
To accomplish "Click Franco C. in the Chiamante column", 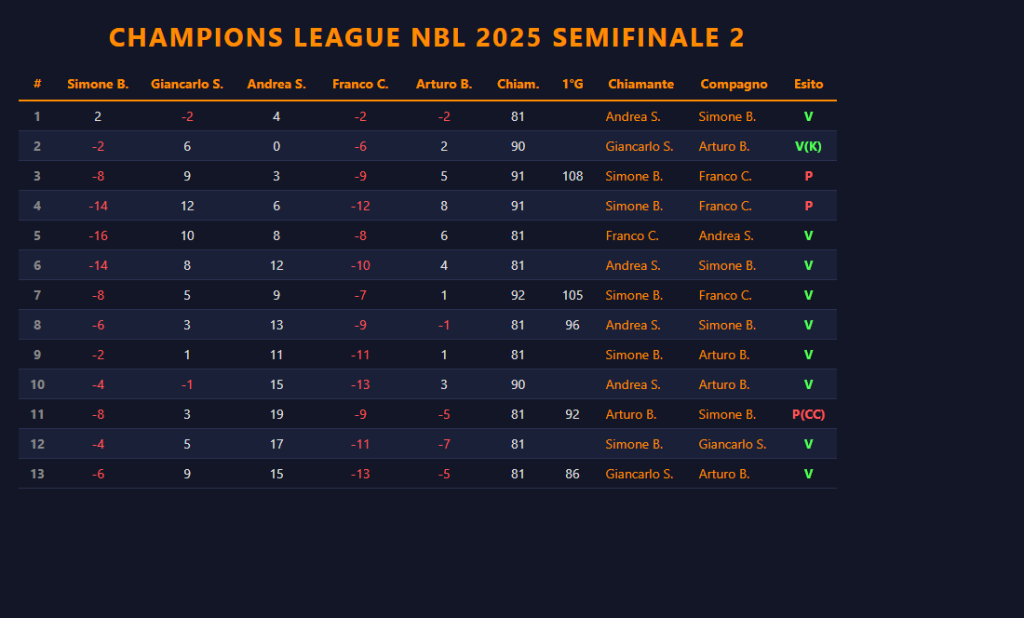I will (632, 236).
